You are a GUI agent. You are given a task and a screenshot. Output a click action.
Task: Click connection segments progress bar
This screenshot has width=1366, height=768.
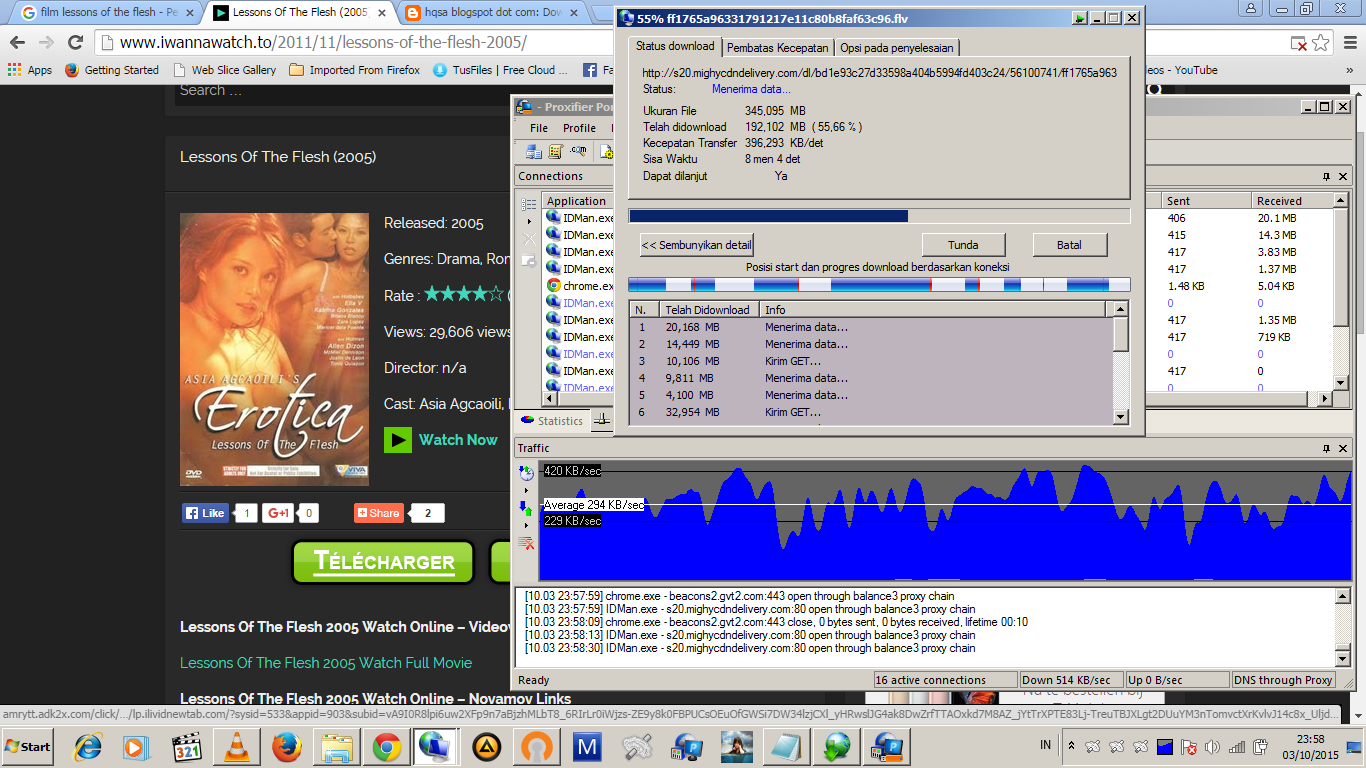click(x=879, y=285)
